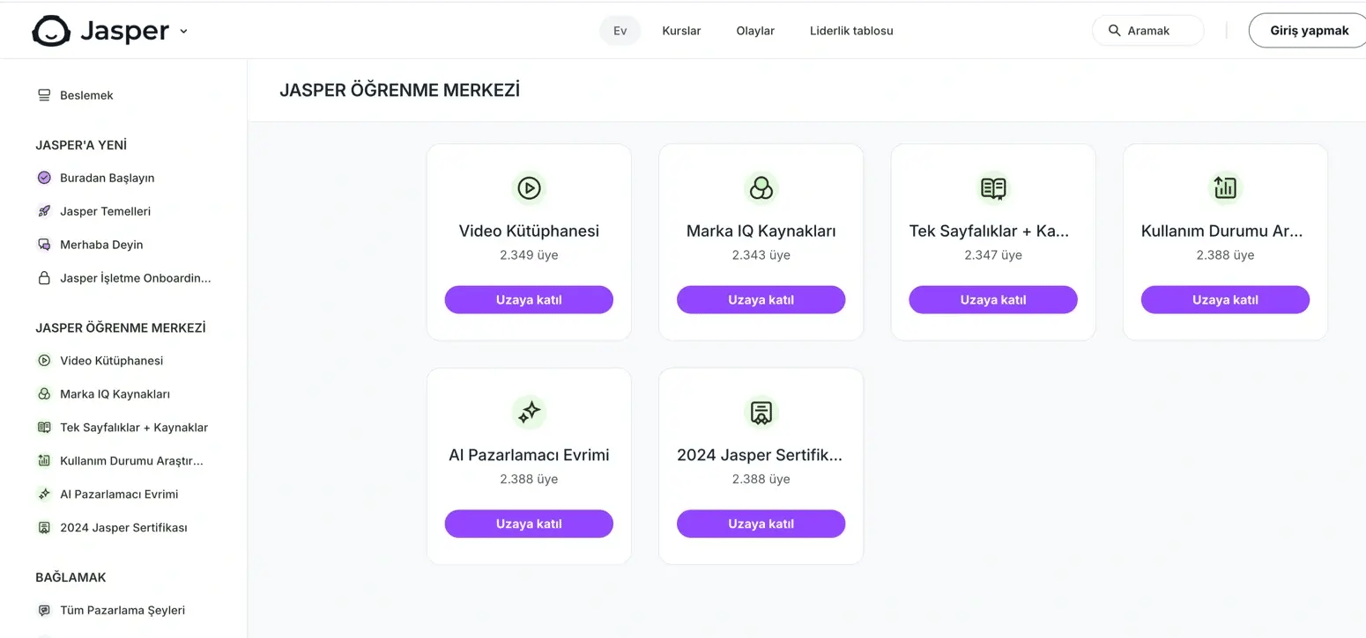Go to Beslemek feed in sidebar
Image resolution: width=1366 pixels, height=638 pixels.
[86, 95]
